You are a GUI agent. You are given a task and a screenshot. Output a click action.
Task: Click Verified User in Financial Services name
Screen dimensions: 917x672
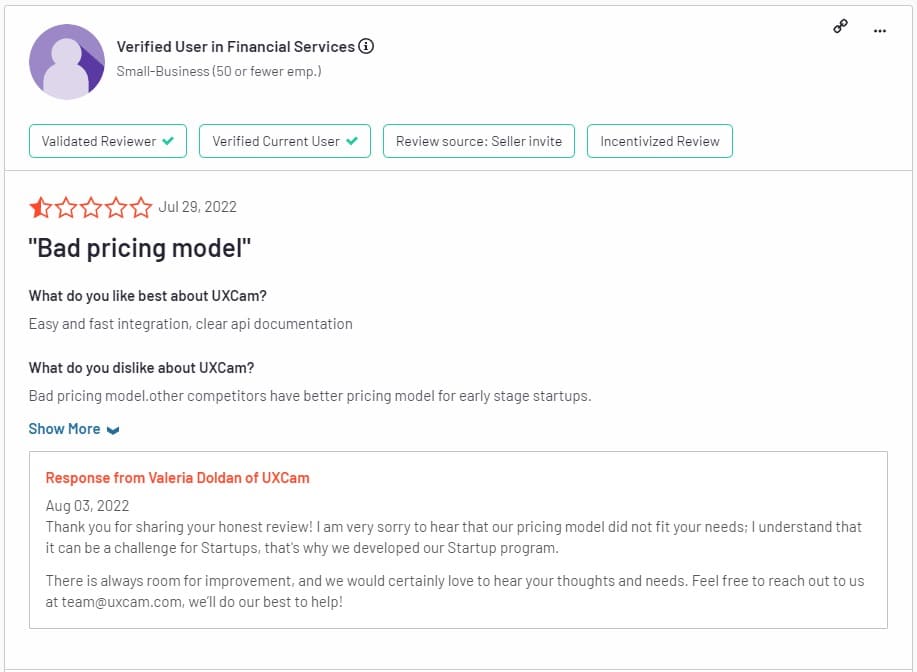pyautogui.click(x=236, y=47)
